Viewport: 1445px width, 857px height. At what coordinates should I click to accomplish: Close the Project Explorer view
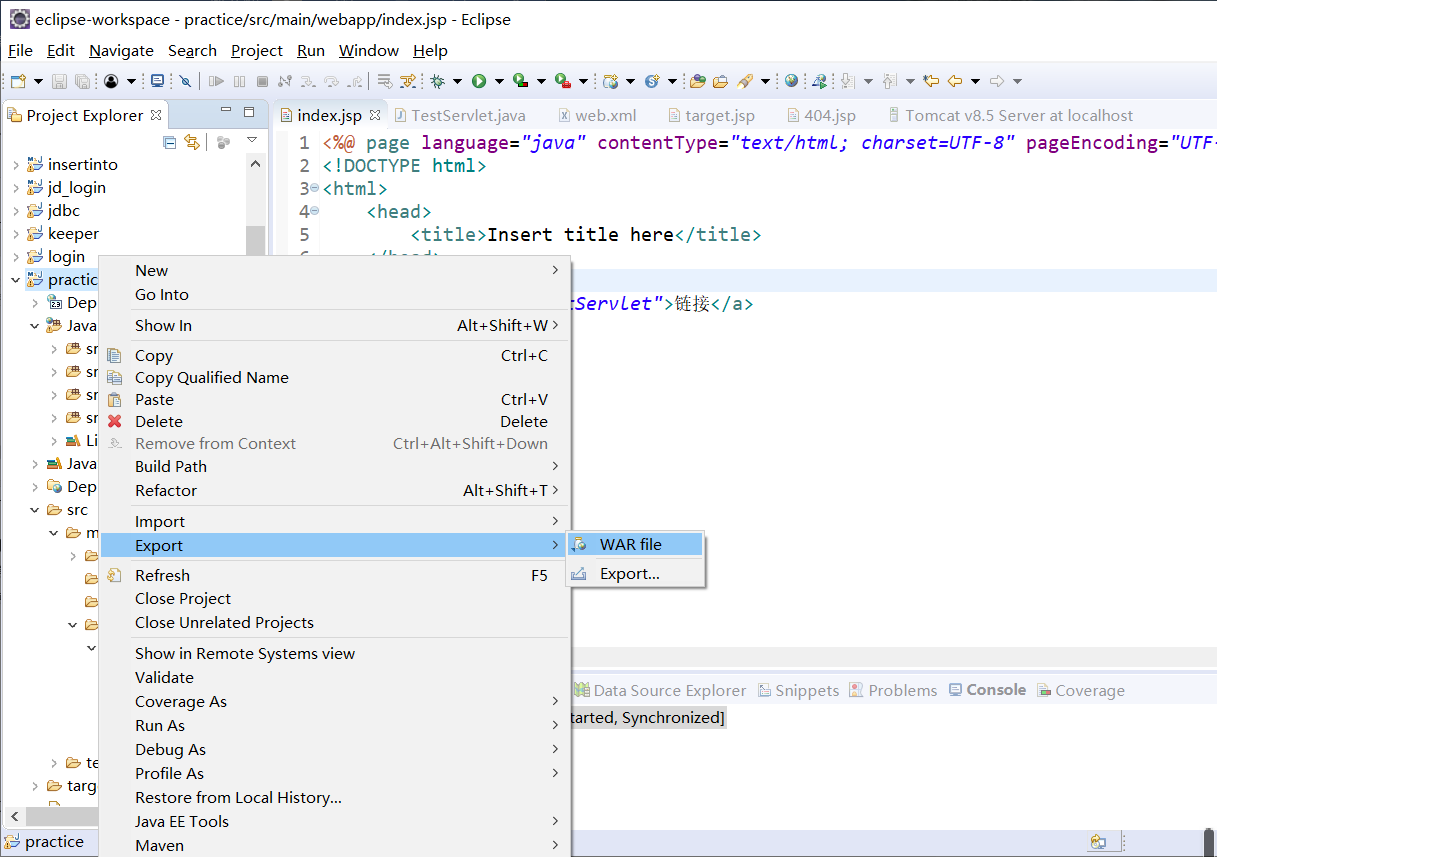pos(156,115)
